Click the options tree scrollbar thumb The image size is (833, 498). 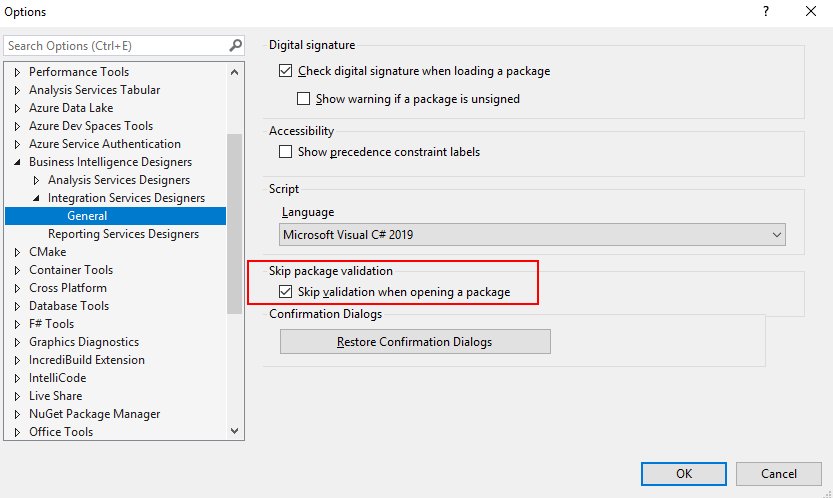[234, 223]
